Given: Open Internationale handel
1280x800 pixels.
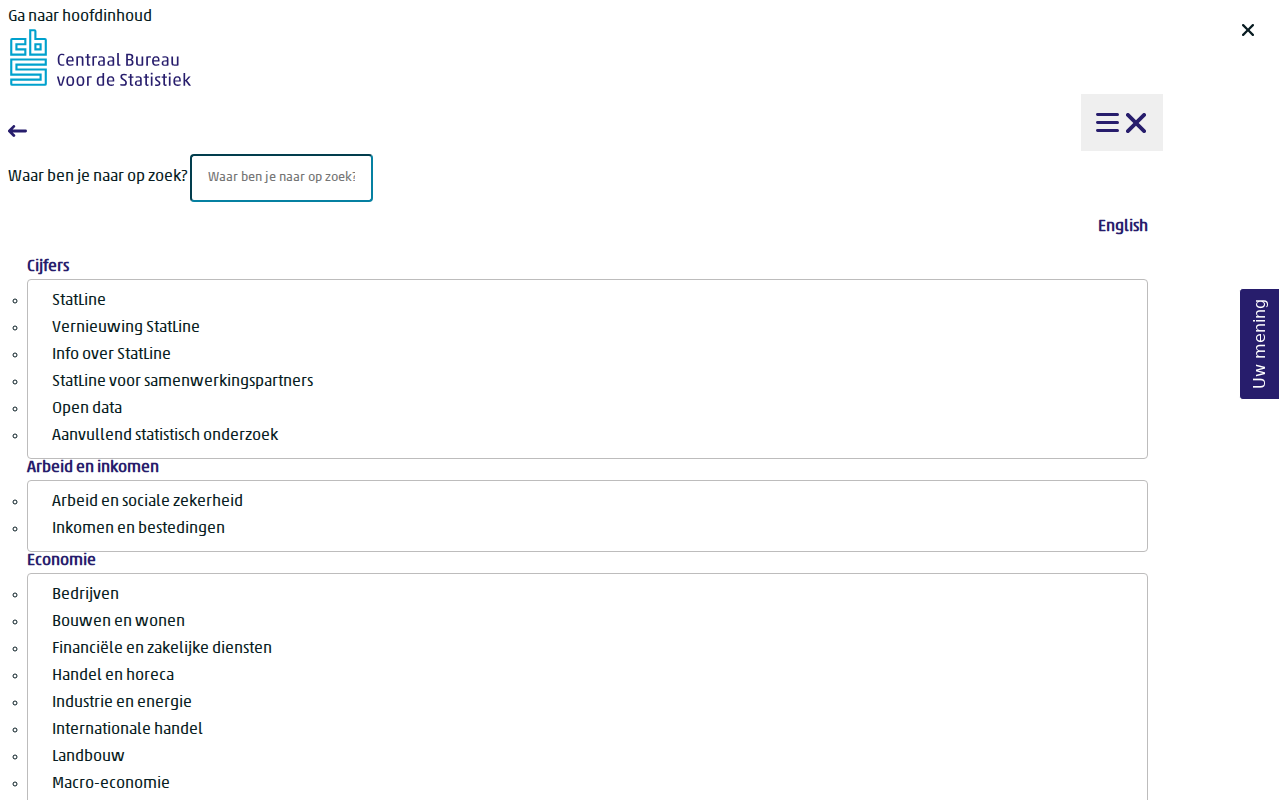Looking at the screenshot, I should click(x=127, y=728).
